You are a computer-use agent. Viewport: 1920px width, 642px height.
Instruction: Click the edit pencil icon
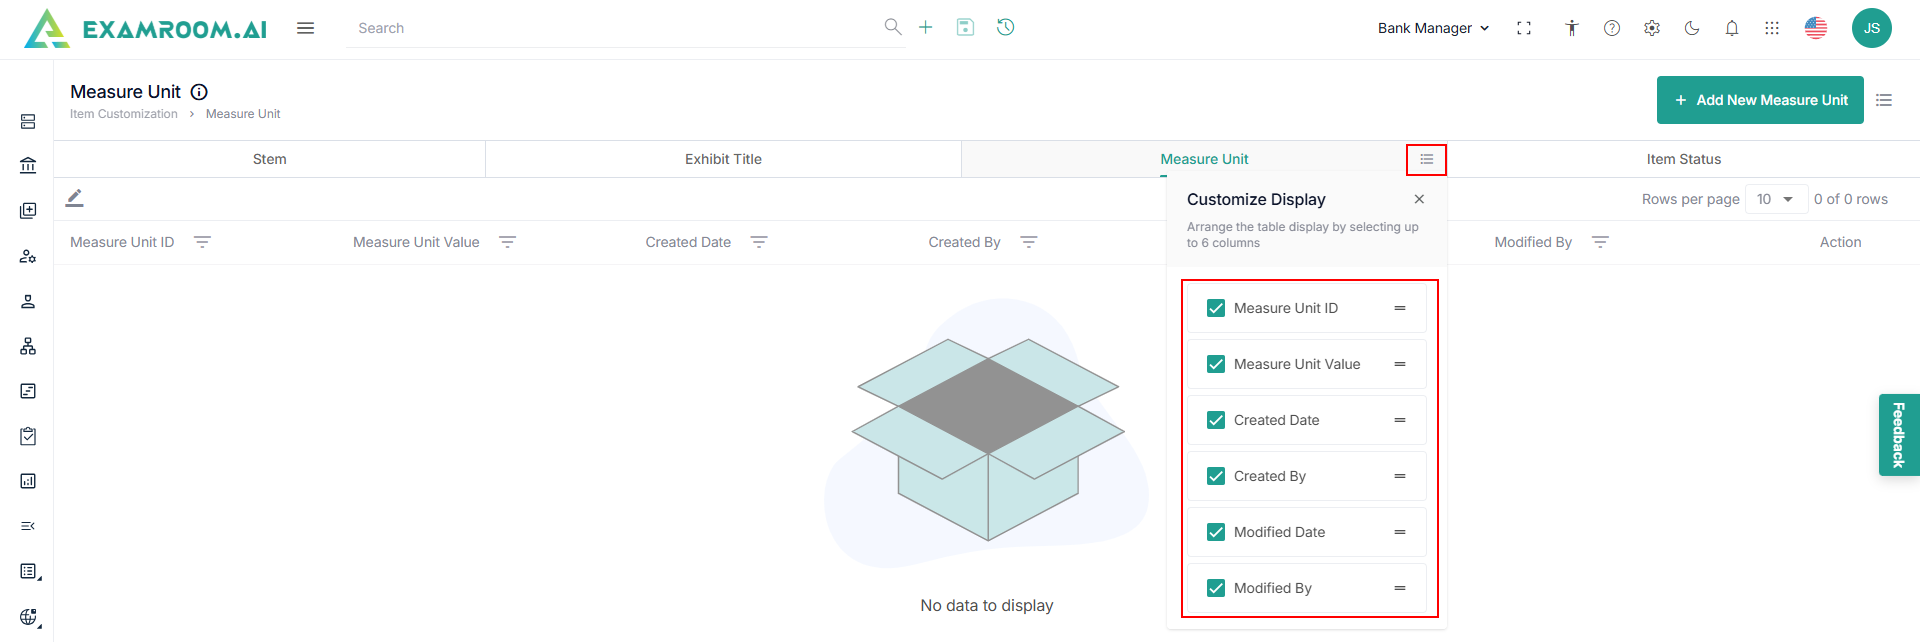point(75,198)
